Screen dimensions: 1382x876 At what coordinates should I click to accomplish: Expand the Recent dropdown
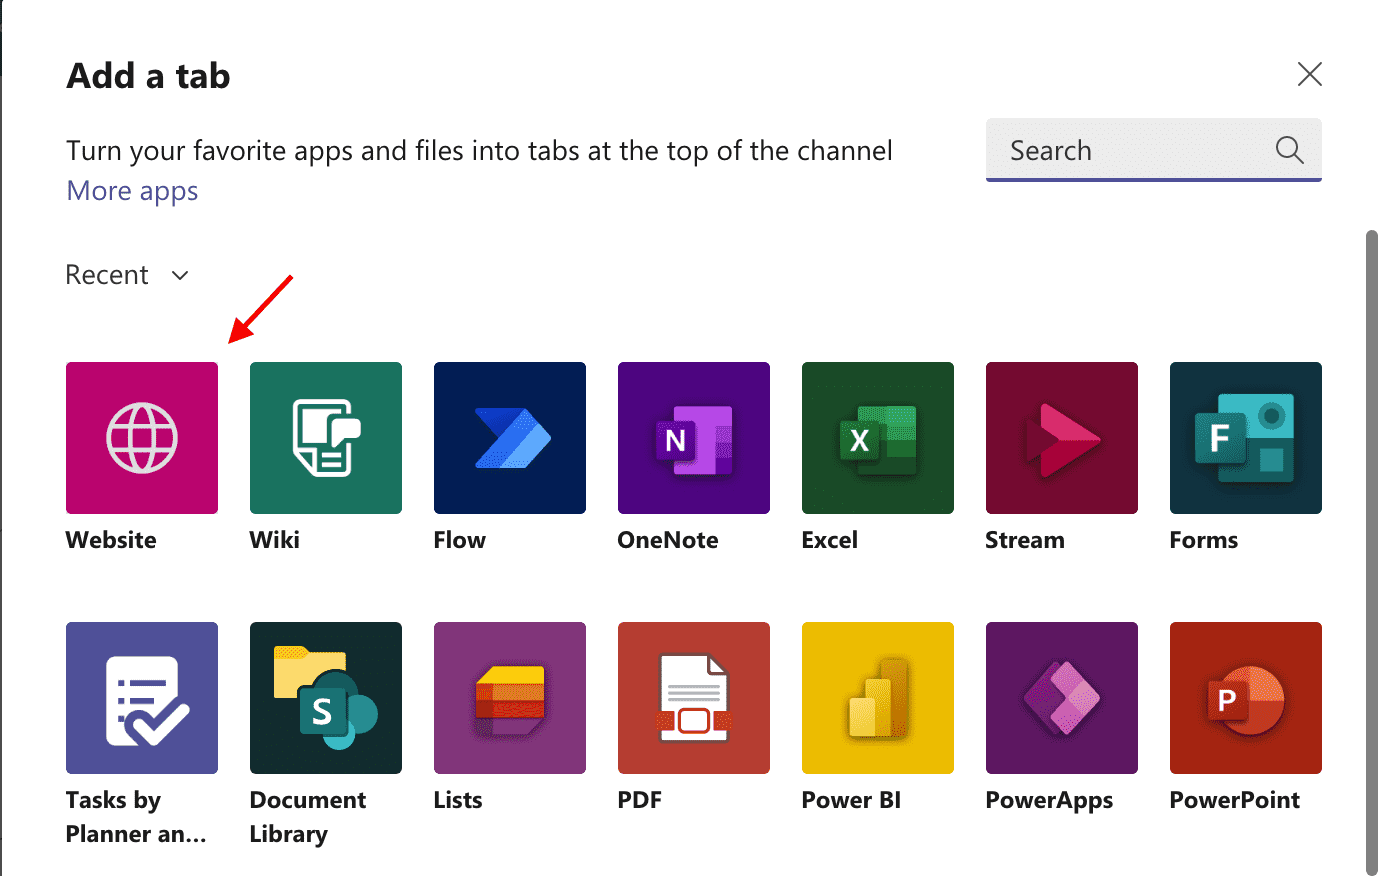point(127,275)
